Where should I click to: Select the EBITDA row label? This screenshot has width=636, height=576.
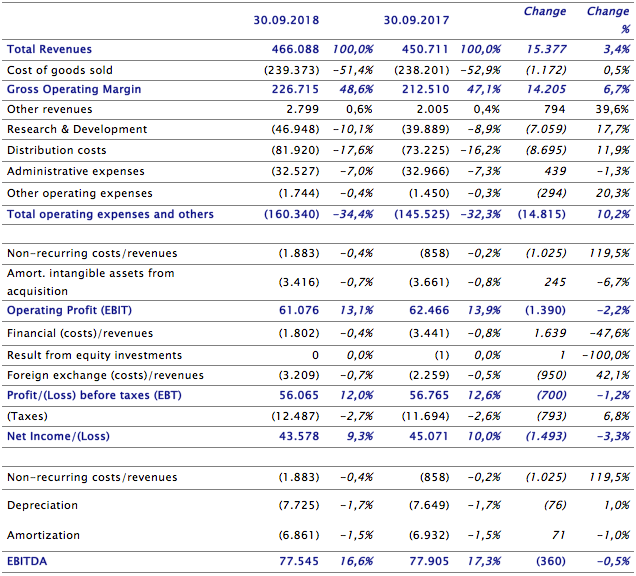pos(27,561)
